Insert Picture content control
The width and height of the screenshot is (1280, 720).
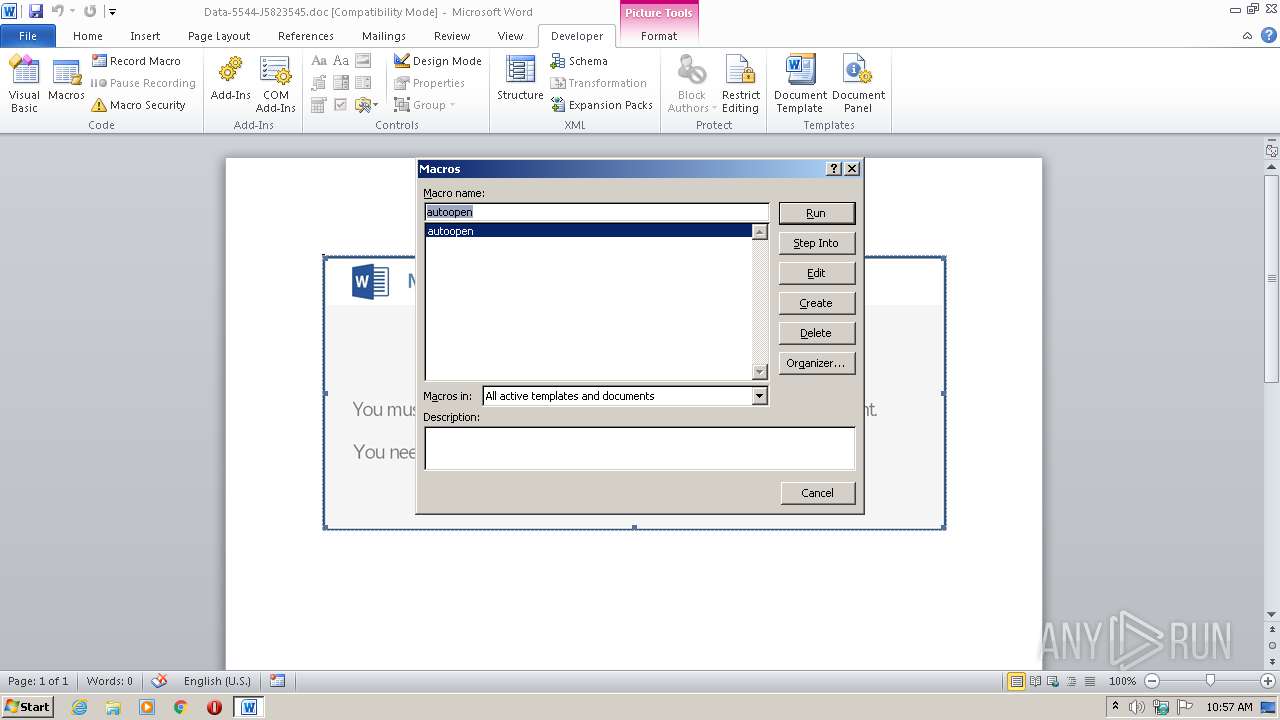click(363, 61)
